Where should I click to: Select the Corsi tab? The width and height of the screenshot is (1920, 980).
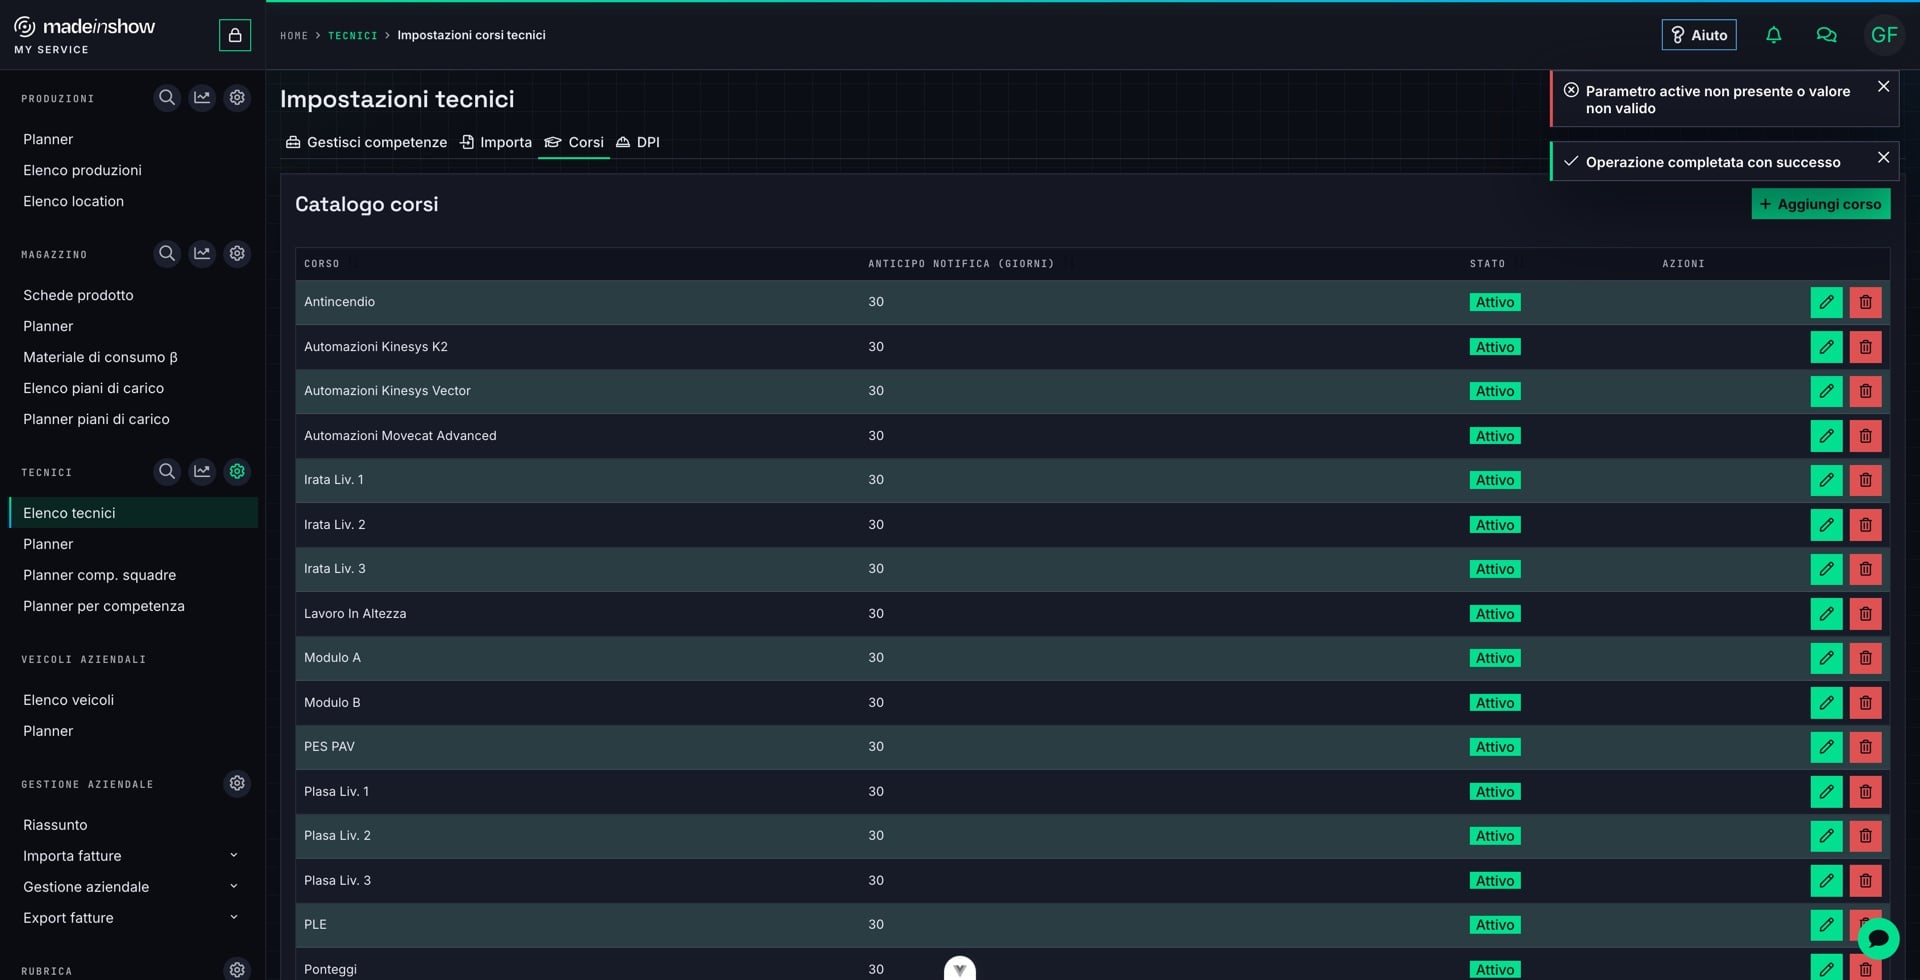coord(574,142)
